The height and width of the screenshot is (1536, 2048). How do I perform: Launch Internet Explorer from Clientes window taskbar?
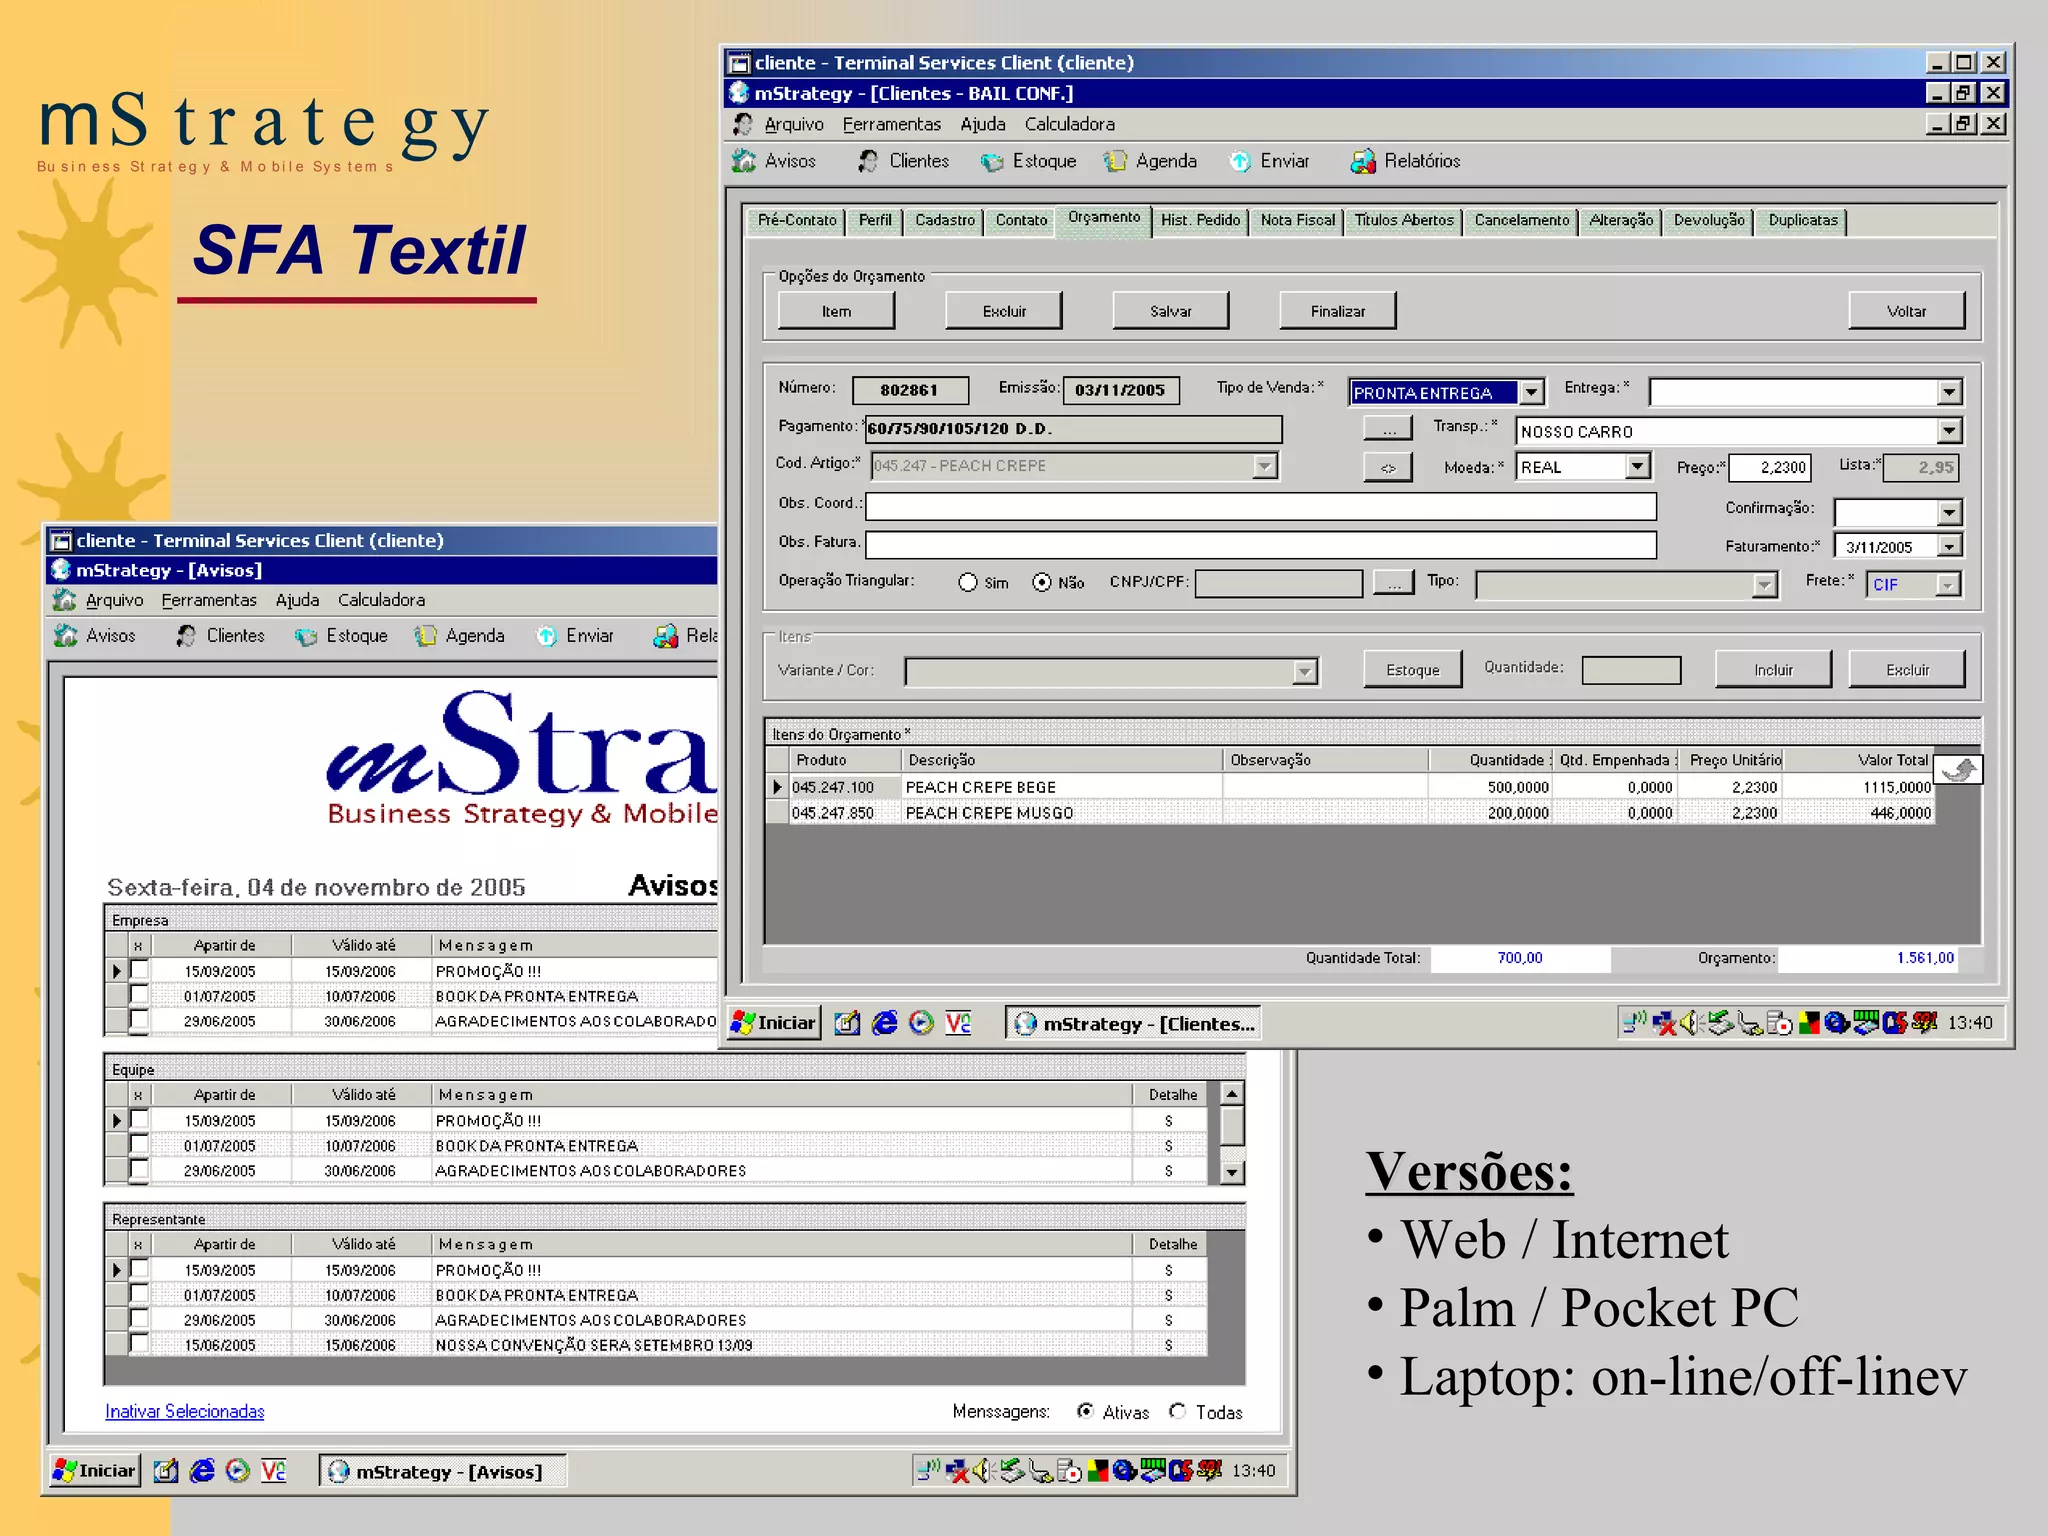pos(884,1023)
